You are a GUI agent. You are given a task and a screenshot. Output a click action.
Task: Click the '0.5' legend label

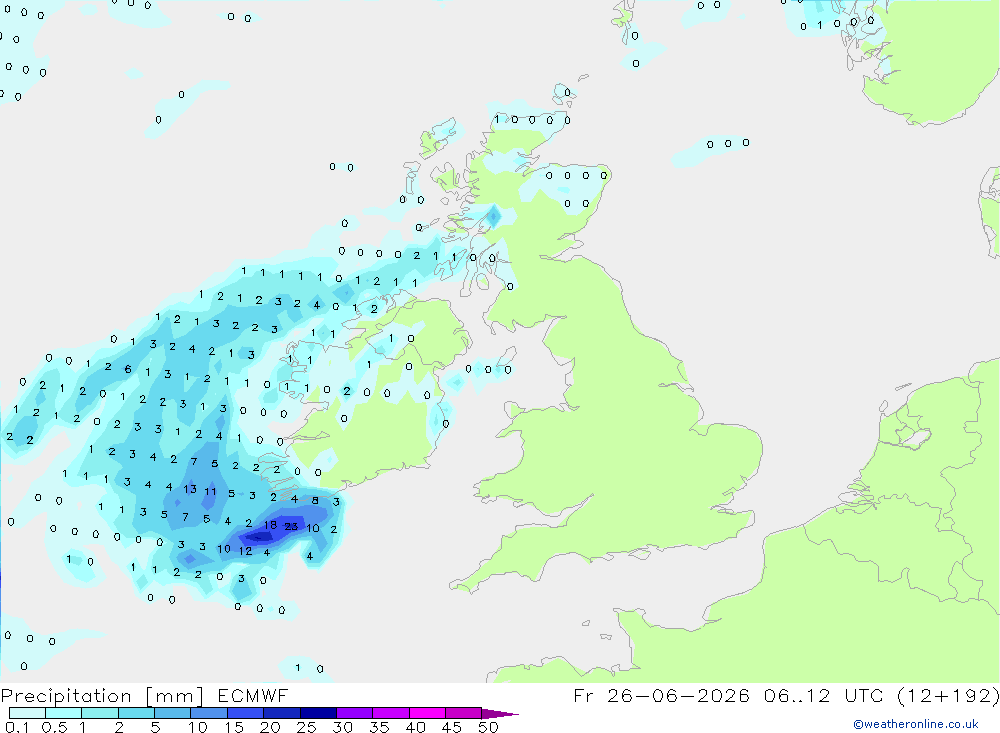[x=54, y=727]
